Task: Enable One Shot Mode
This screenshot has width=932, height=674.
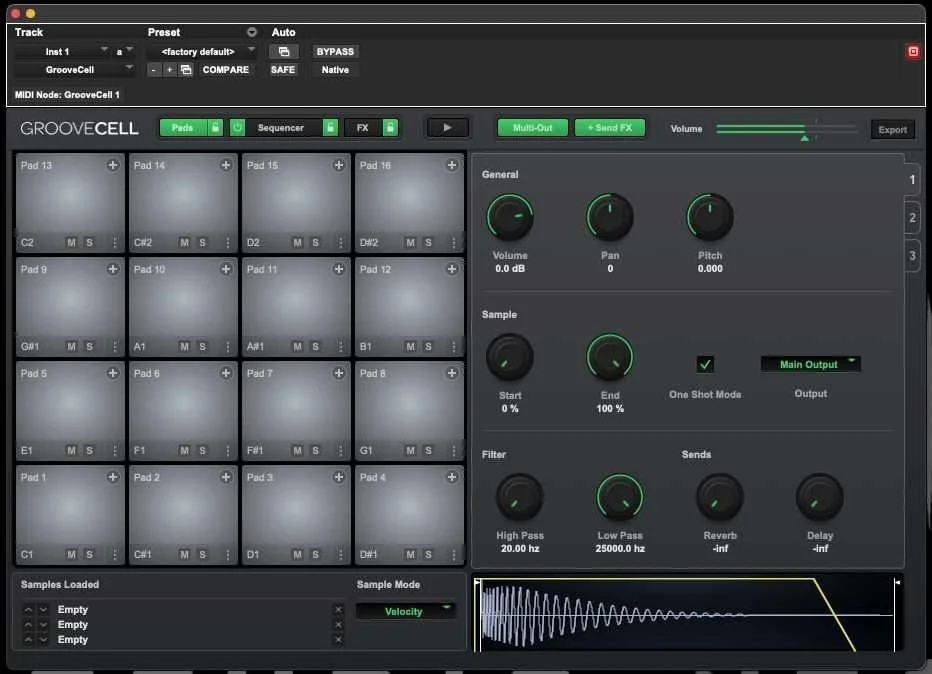Action: click(706, 364)
